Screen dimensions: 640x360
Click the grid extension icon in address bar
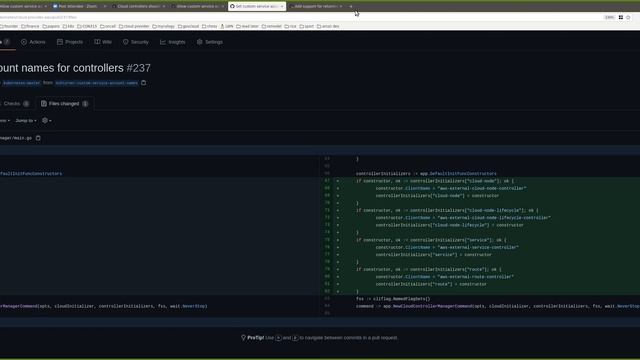(x=621, y=18)
